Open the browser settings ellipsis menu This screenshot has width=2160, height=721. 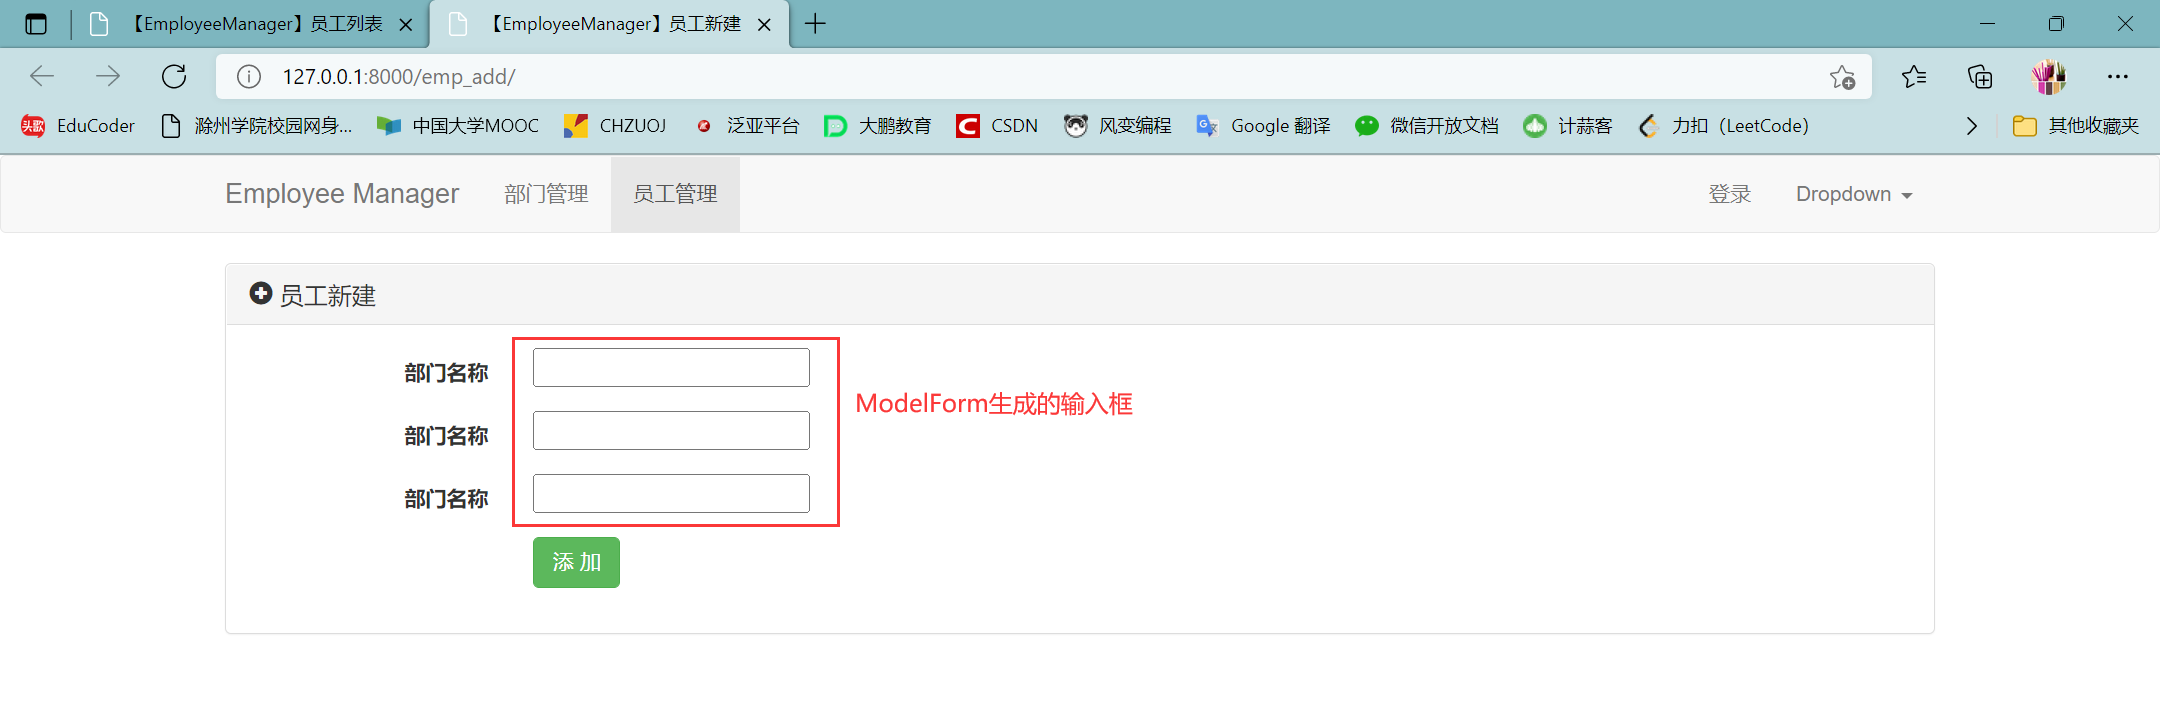click(2118, 77)
